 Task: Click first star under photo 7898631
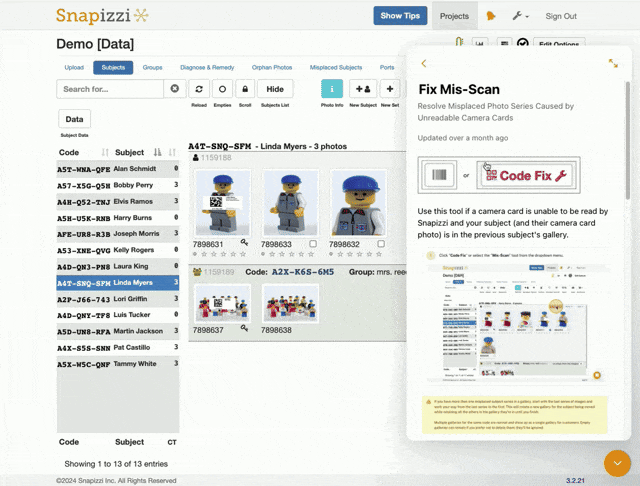click(204, 254)
